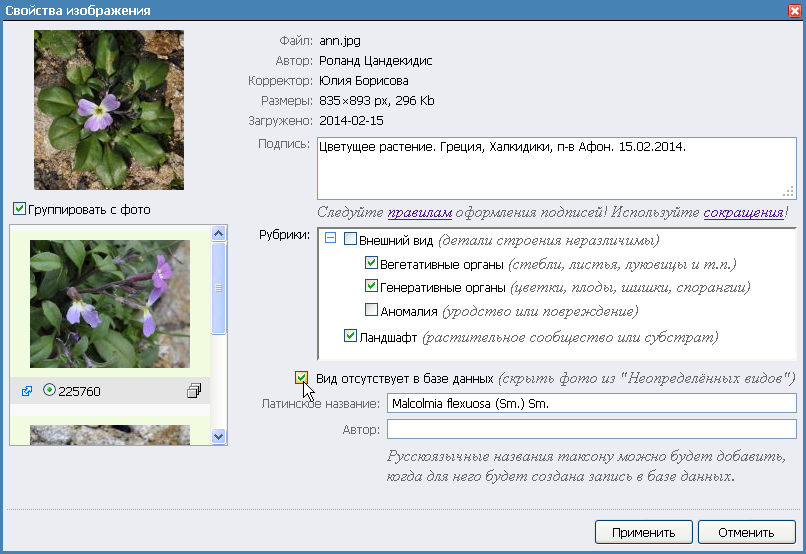The width and height of the screenshot is (806, 554).
Task: Uncheck 'Генеративные органы' category
Action: tap(371, 288)
